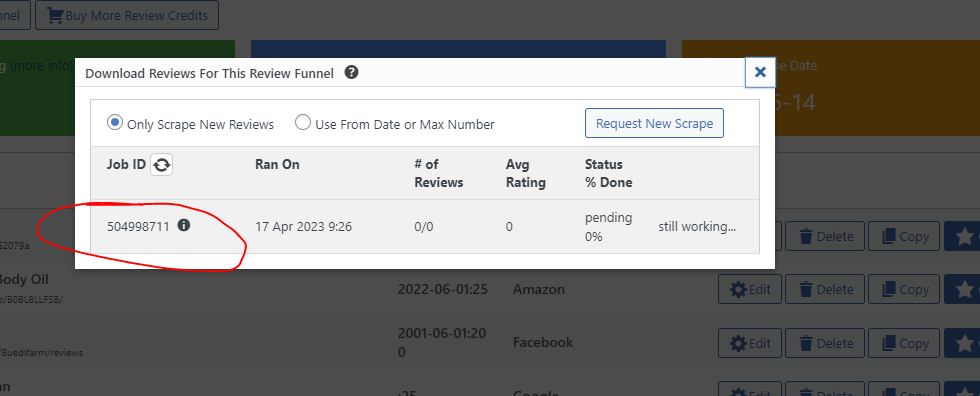
Task: Click Buy More Review Credits button
Action: pyautogui.click(x=127, y=15)
